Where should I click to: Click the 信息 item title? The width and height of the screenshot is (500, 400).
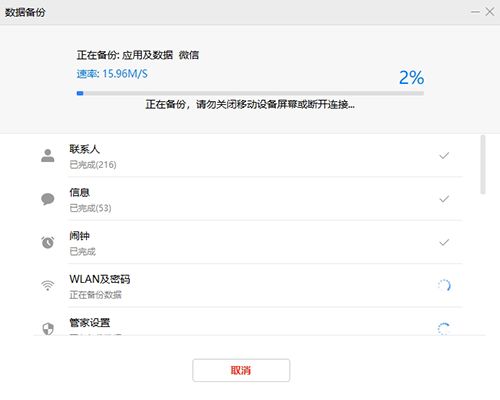[79, 192]
